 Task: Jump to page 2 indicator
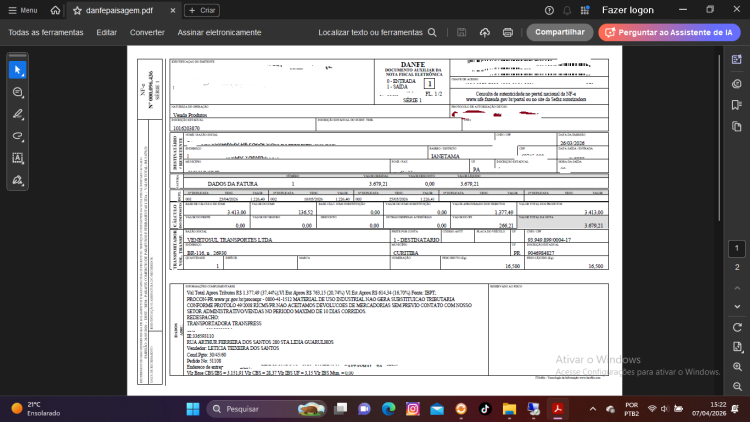click(x=737, y=267)
